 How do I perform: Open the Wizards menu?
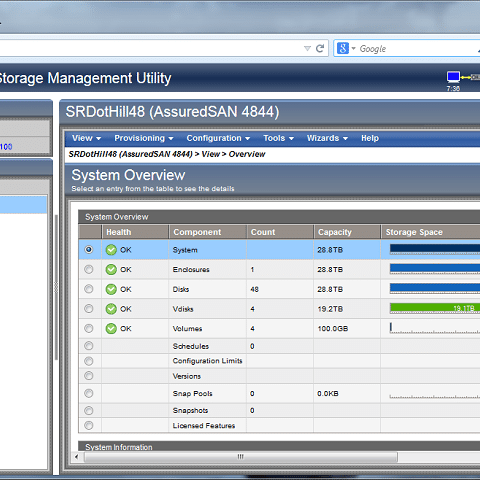(x=327, y=138)
